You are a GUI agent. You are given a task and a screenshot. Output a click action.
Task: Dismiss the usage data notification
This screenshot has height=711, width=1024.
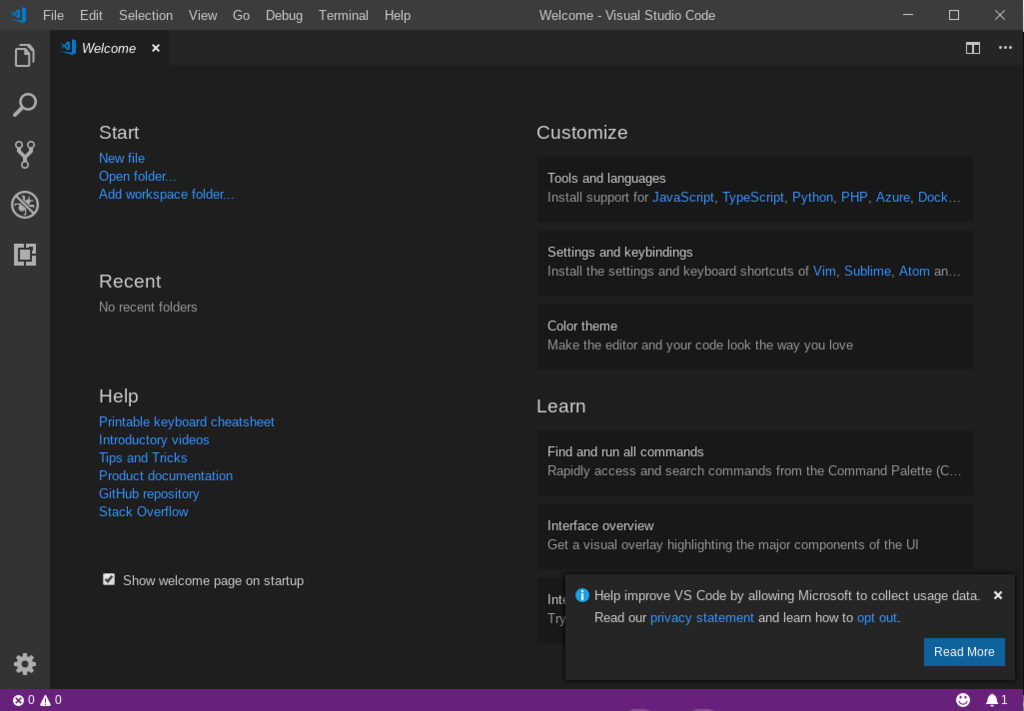click(997, 595)
